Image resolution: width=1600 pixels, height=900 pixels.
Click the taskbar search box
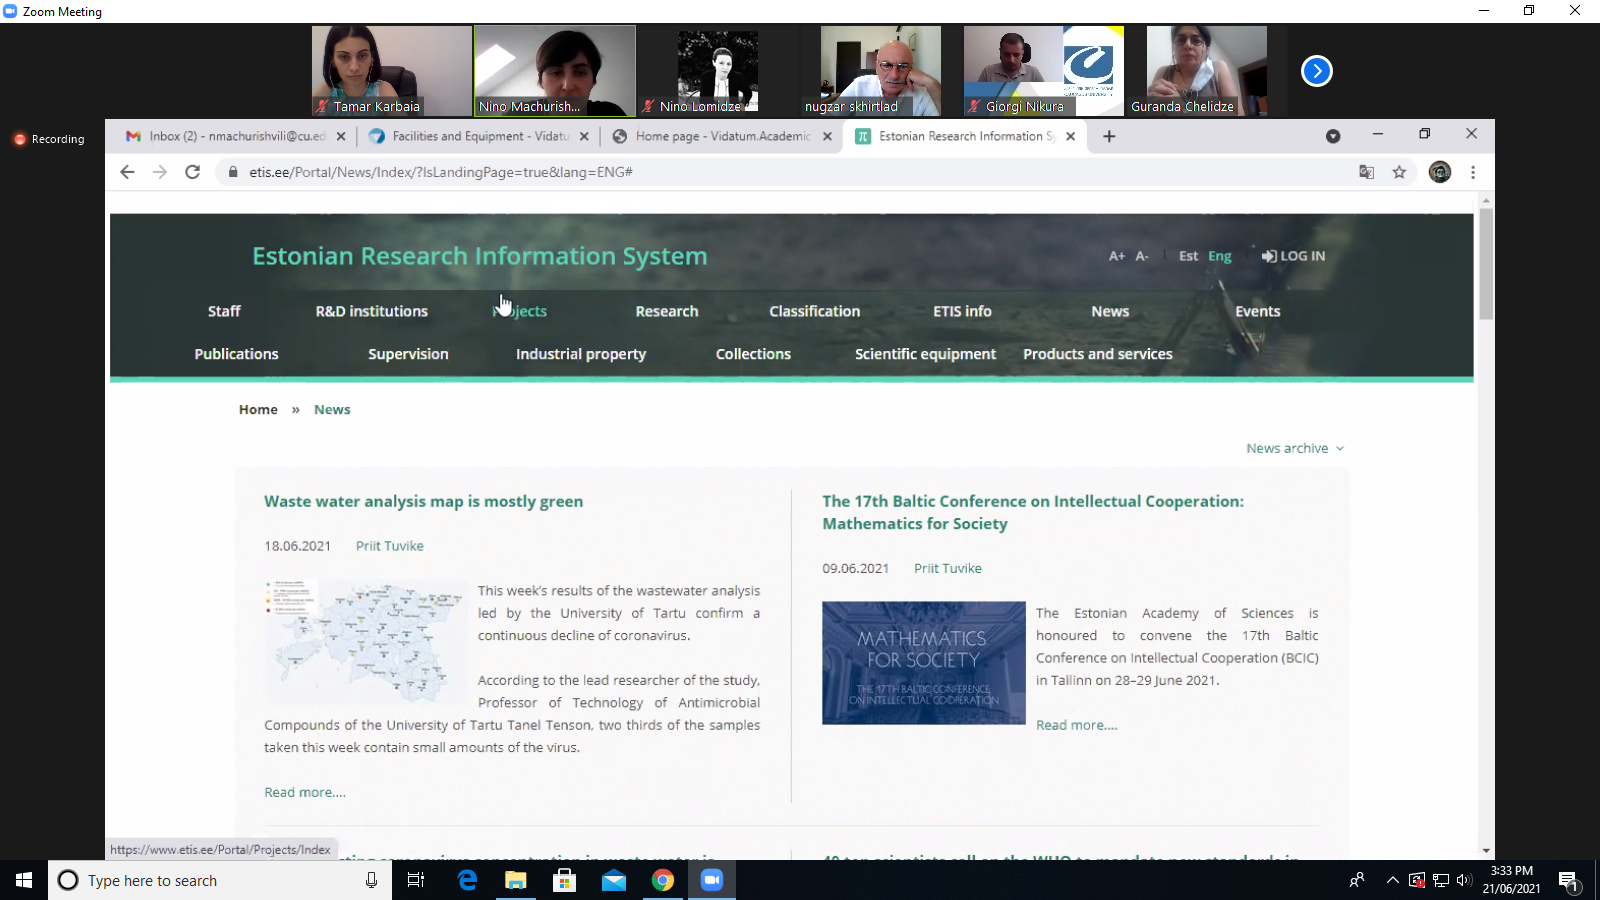pos(220,880)
